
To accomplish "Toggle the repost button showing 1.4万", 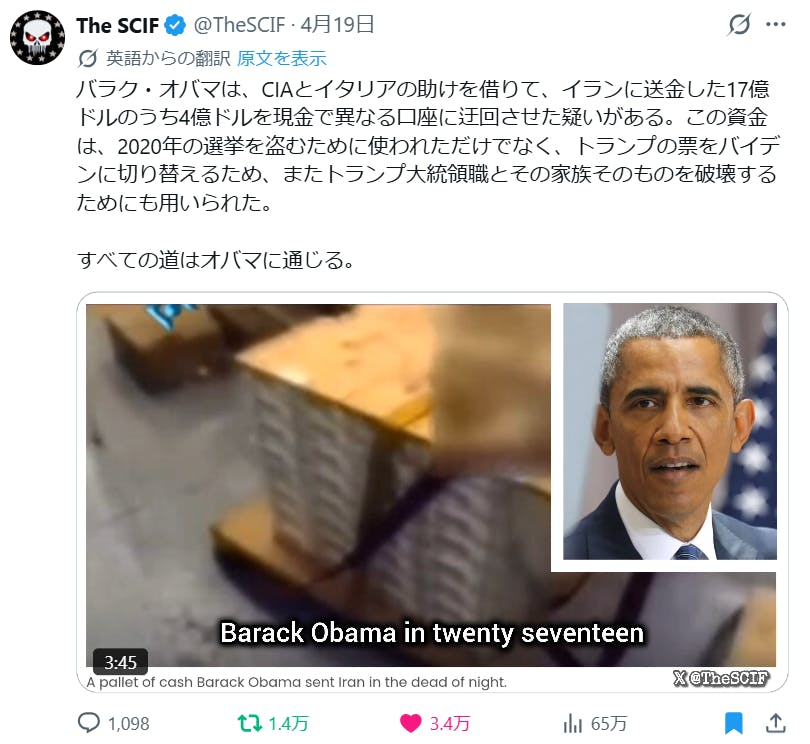I will 250,723.
